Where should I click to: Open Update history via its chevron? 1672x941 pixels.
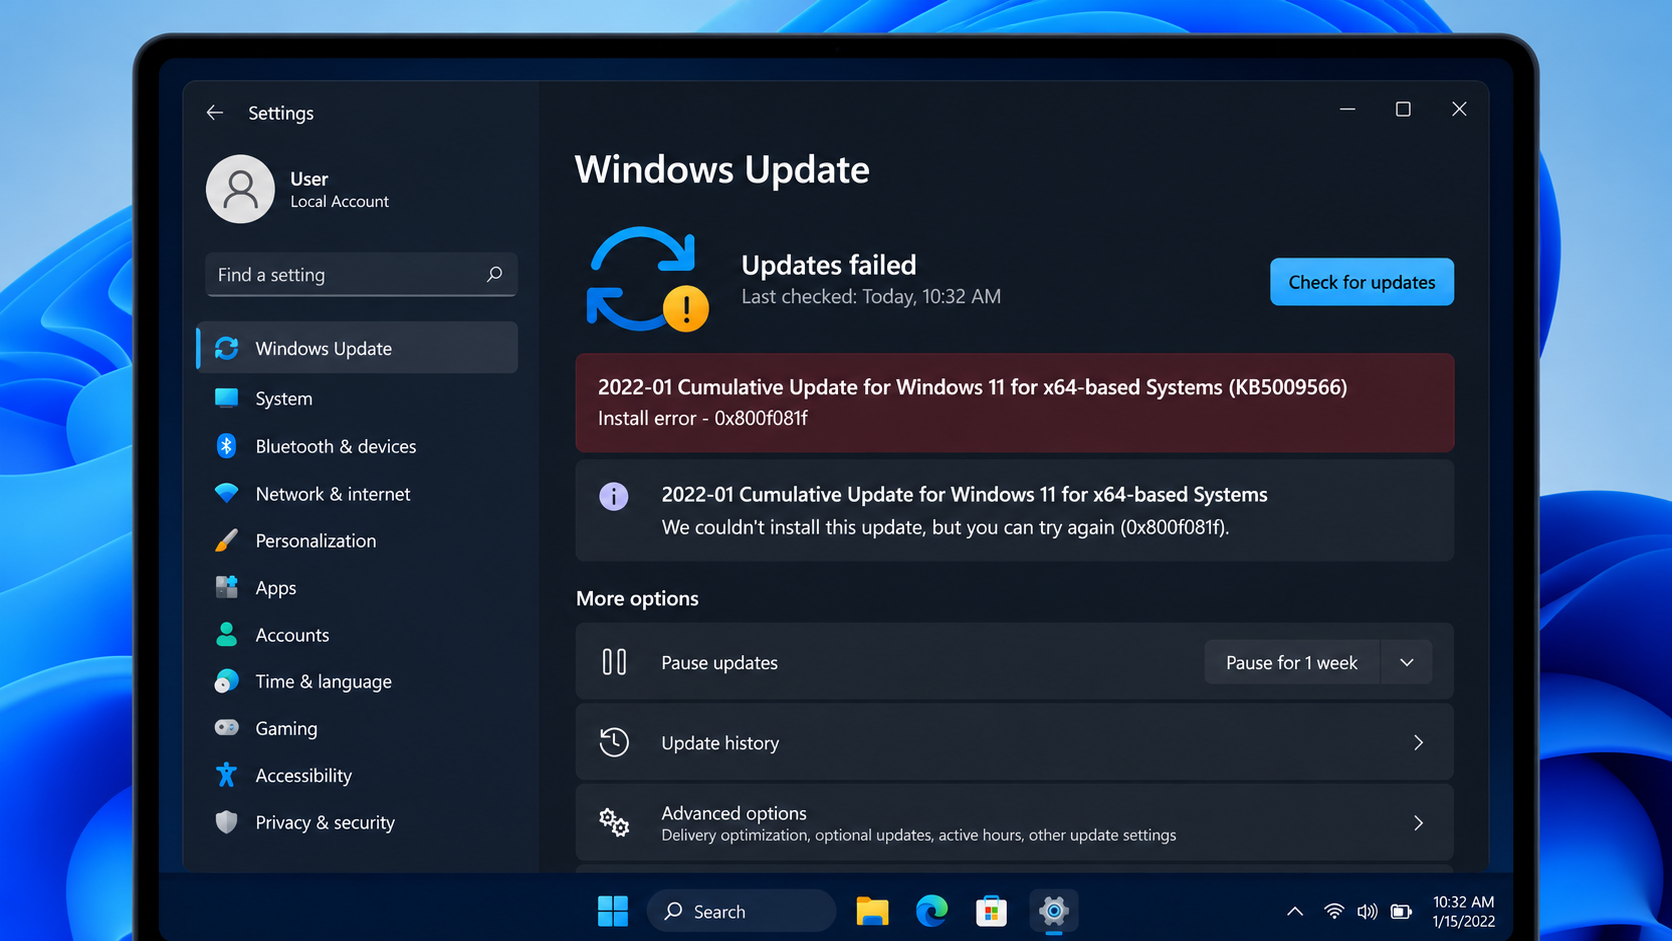pos(1418,742)
